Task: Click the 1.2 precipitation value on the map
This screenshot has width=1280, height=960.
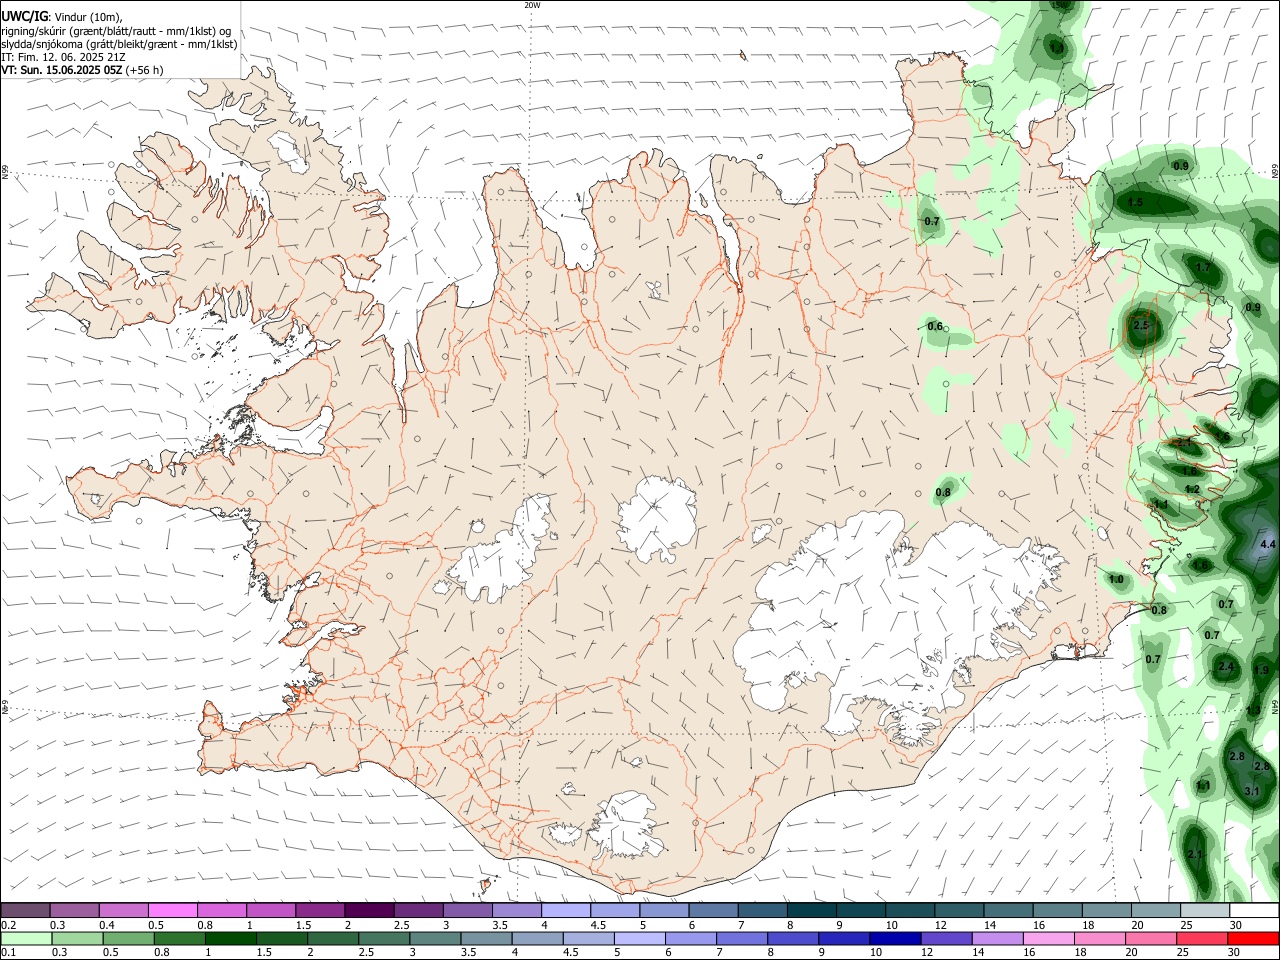Action: click(1192, 489)
